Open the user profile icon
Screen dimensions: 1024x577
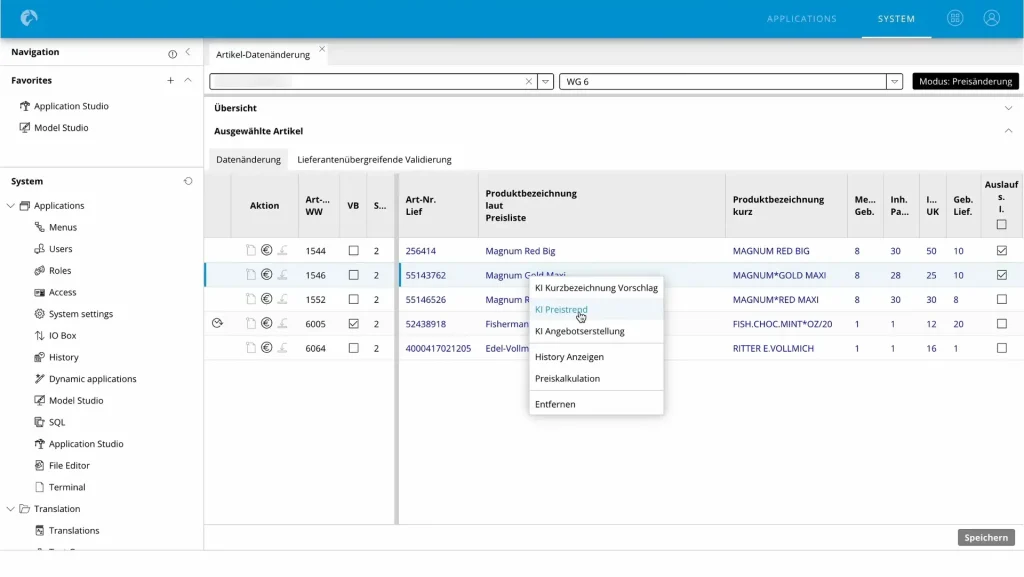991,18
